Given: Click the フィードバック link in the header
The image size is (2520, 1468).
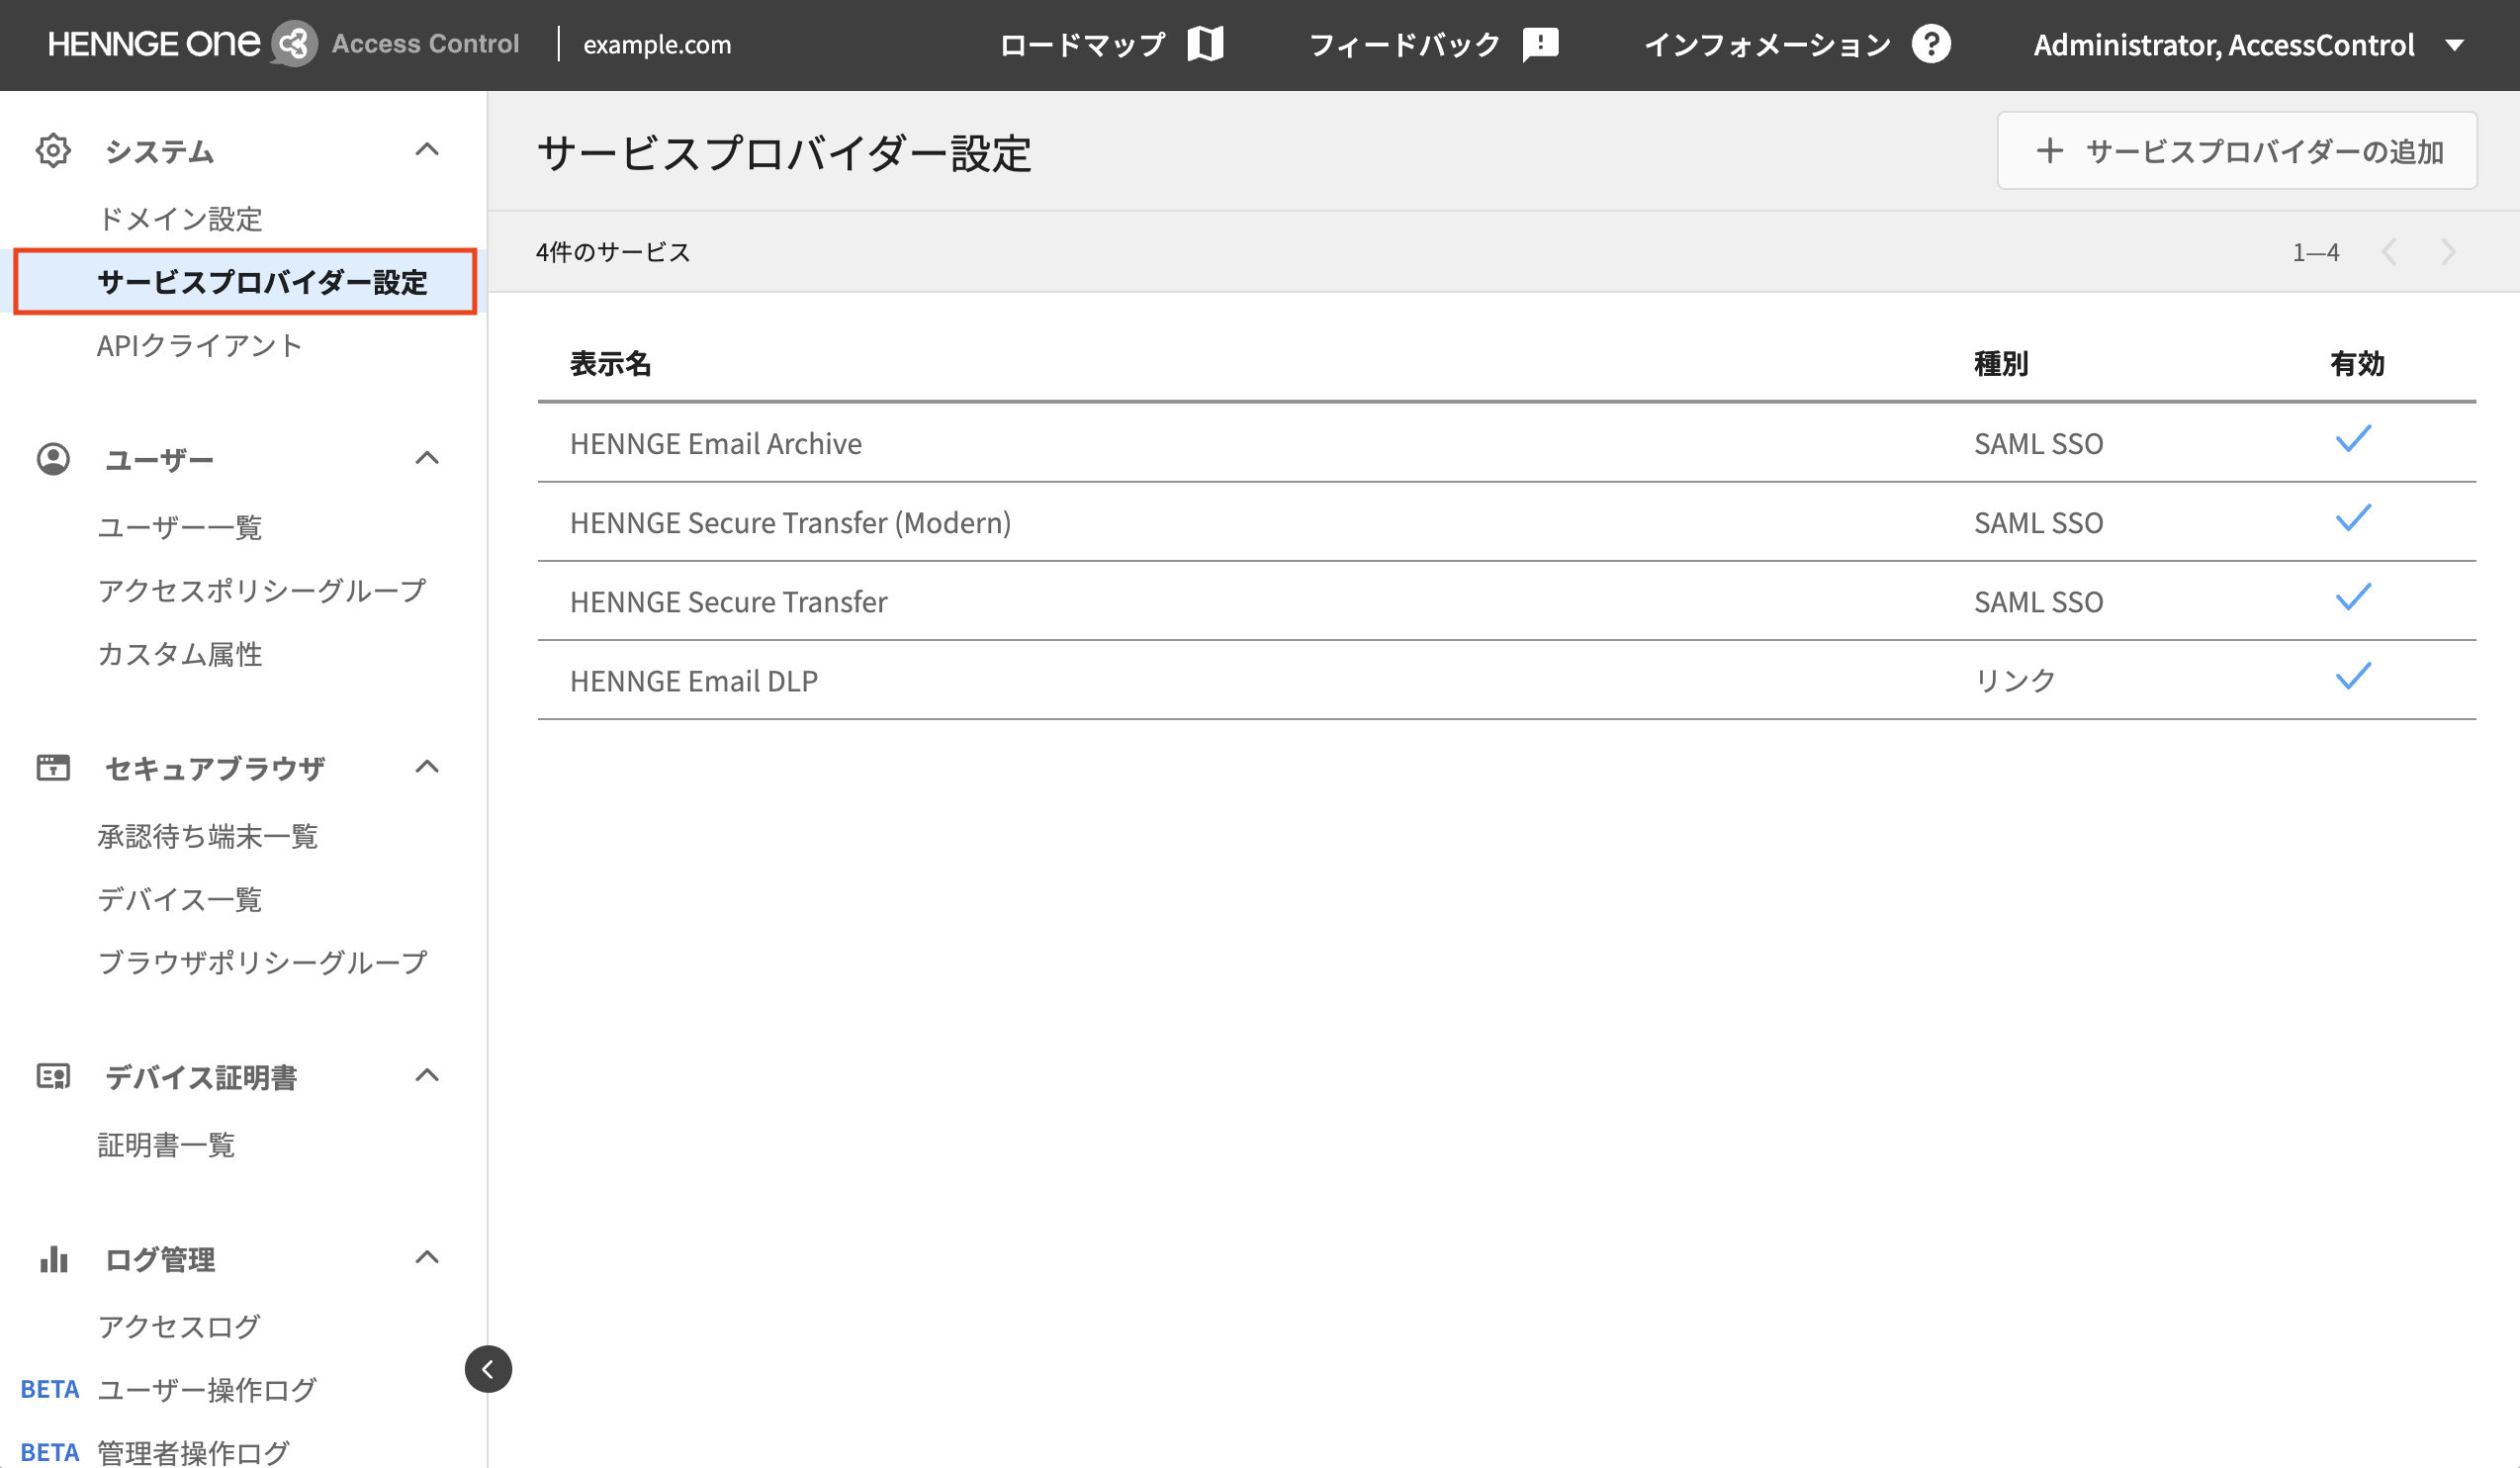Looking at the screenshot, I should [x=1405, y=44].
